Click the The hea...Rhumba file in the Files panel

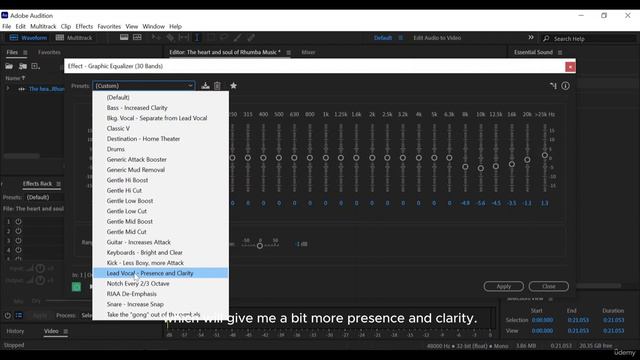point(46,89)
